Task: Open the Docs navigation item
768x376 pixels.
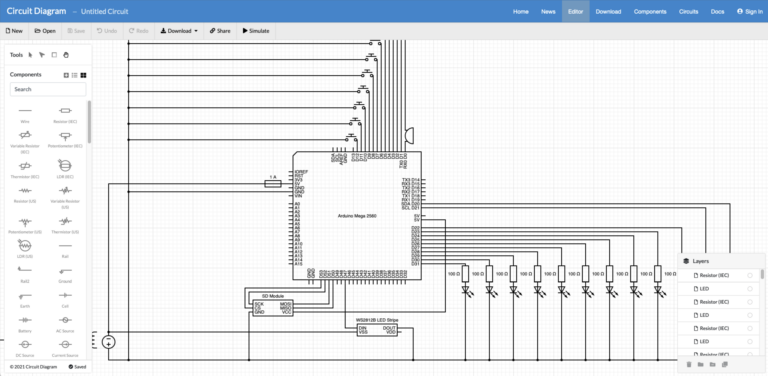Action: [717, 11]
